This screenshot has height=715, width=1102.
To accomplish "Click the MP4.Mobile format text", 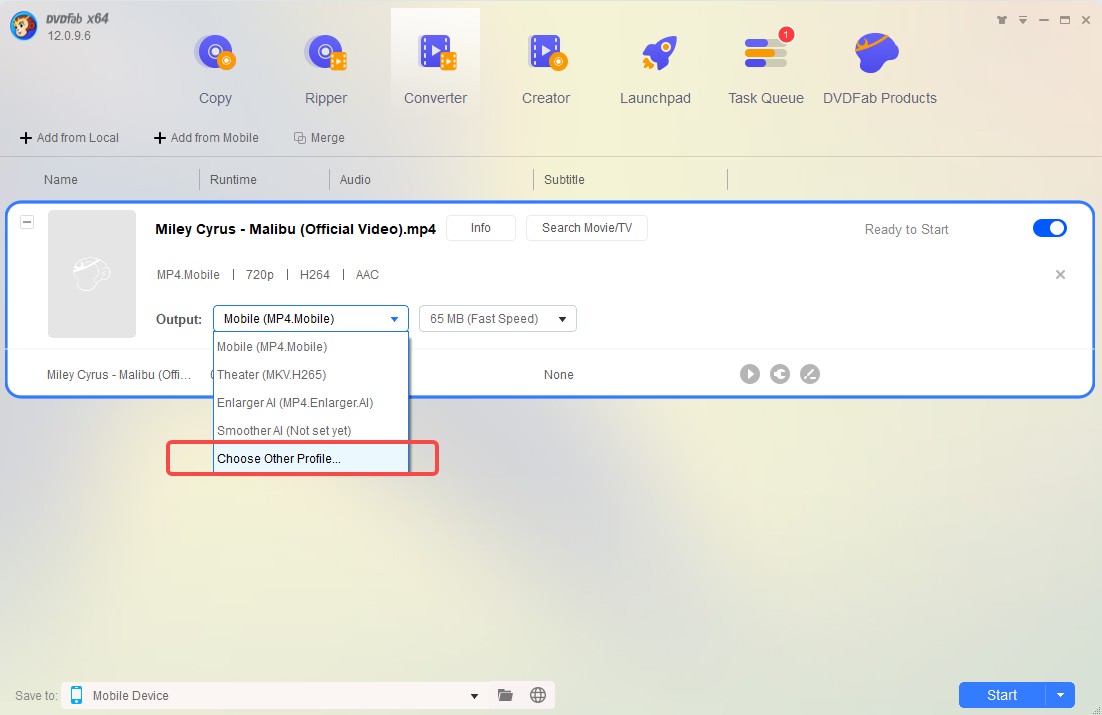I will [x=188, y=274].
